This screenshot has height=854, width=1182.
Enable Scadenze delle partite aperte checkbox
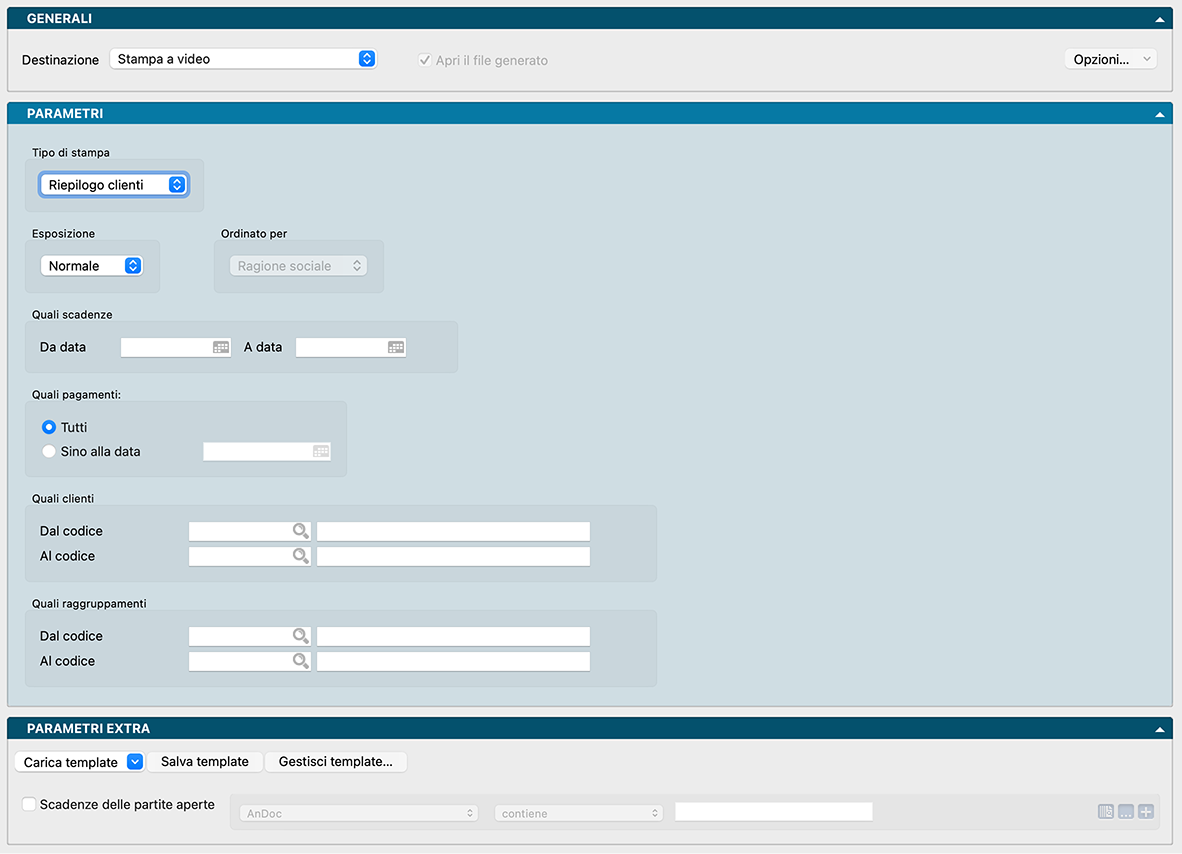pos(29,804)
